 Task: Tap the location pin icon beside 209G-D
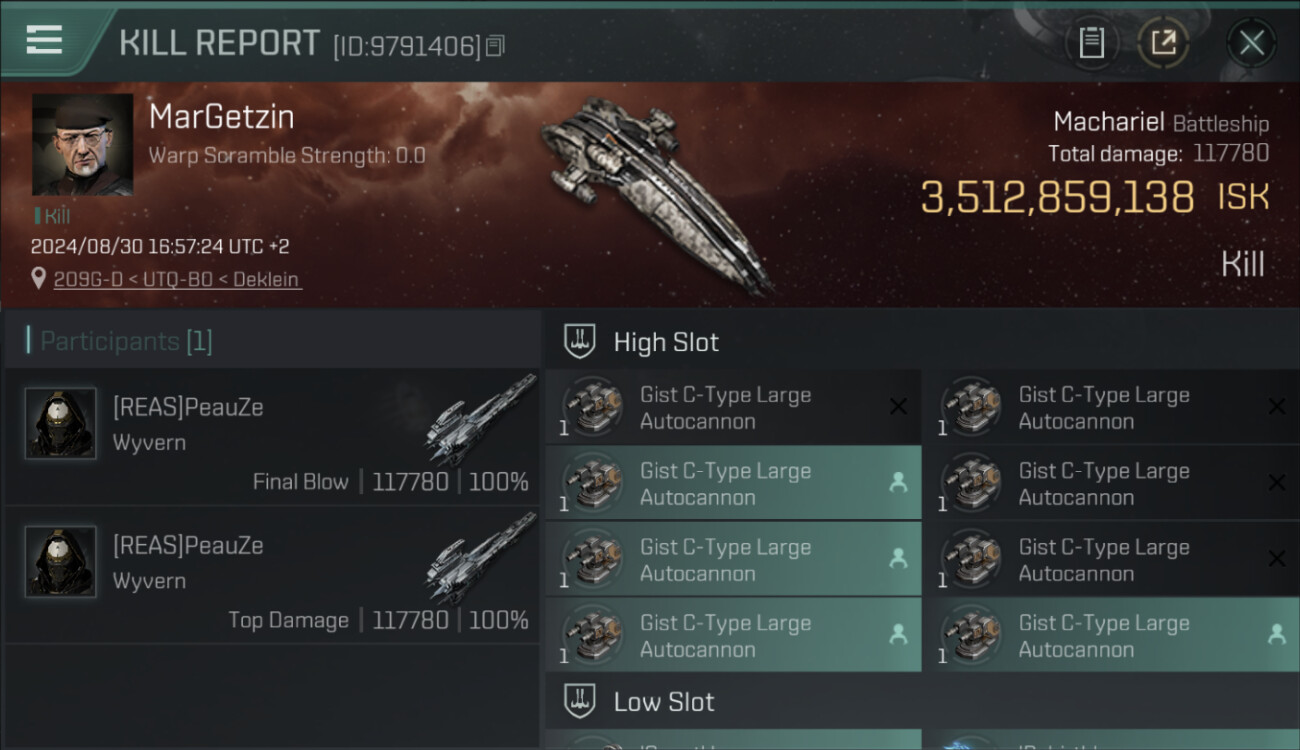tap(39, 279)
